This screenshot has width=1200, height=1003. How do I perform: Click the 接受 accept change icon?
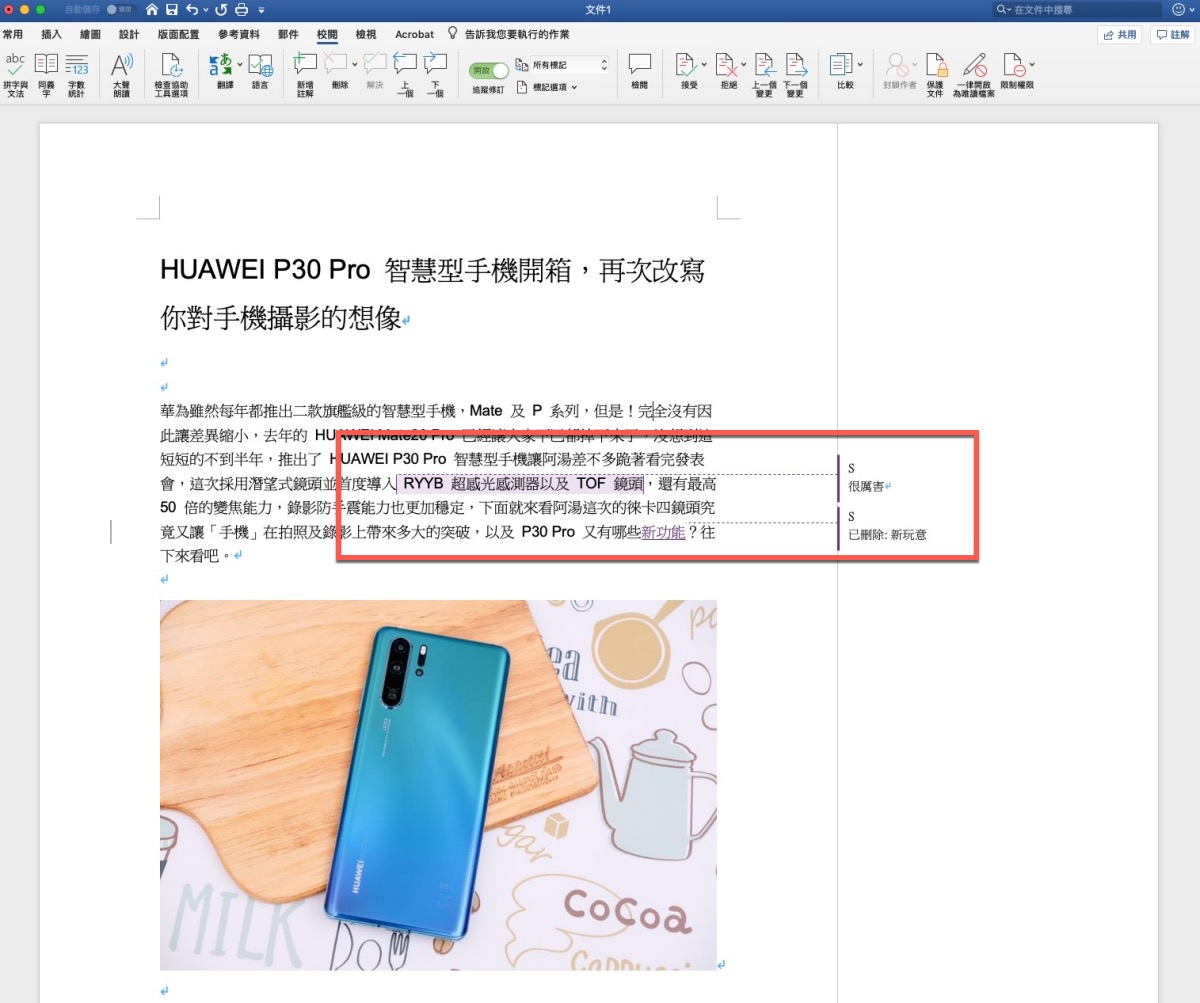coord(686,66)
